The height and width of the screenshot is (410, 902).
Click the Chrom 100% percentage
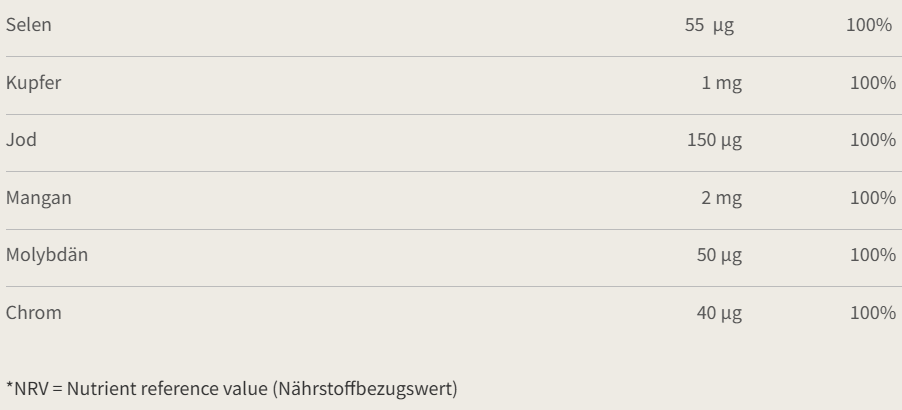tap(873, 313)
